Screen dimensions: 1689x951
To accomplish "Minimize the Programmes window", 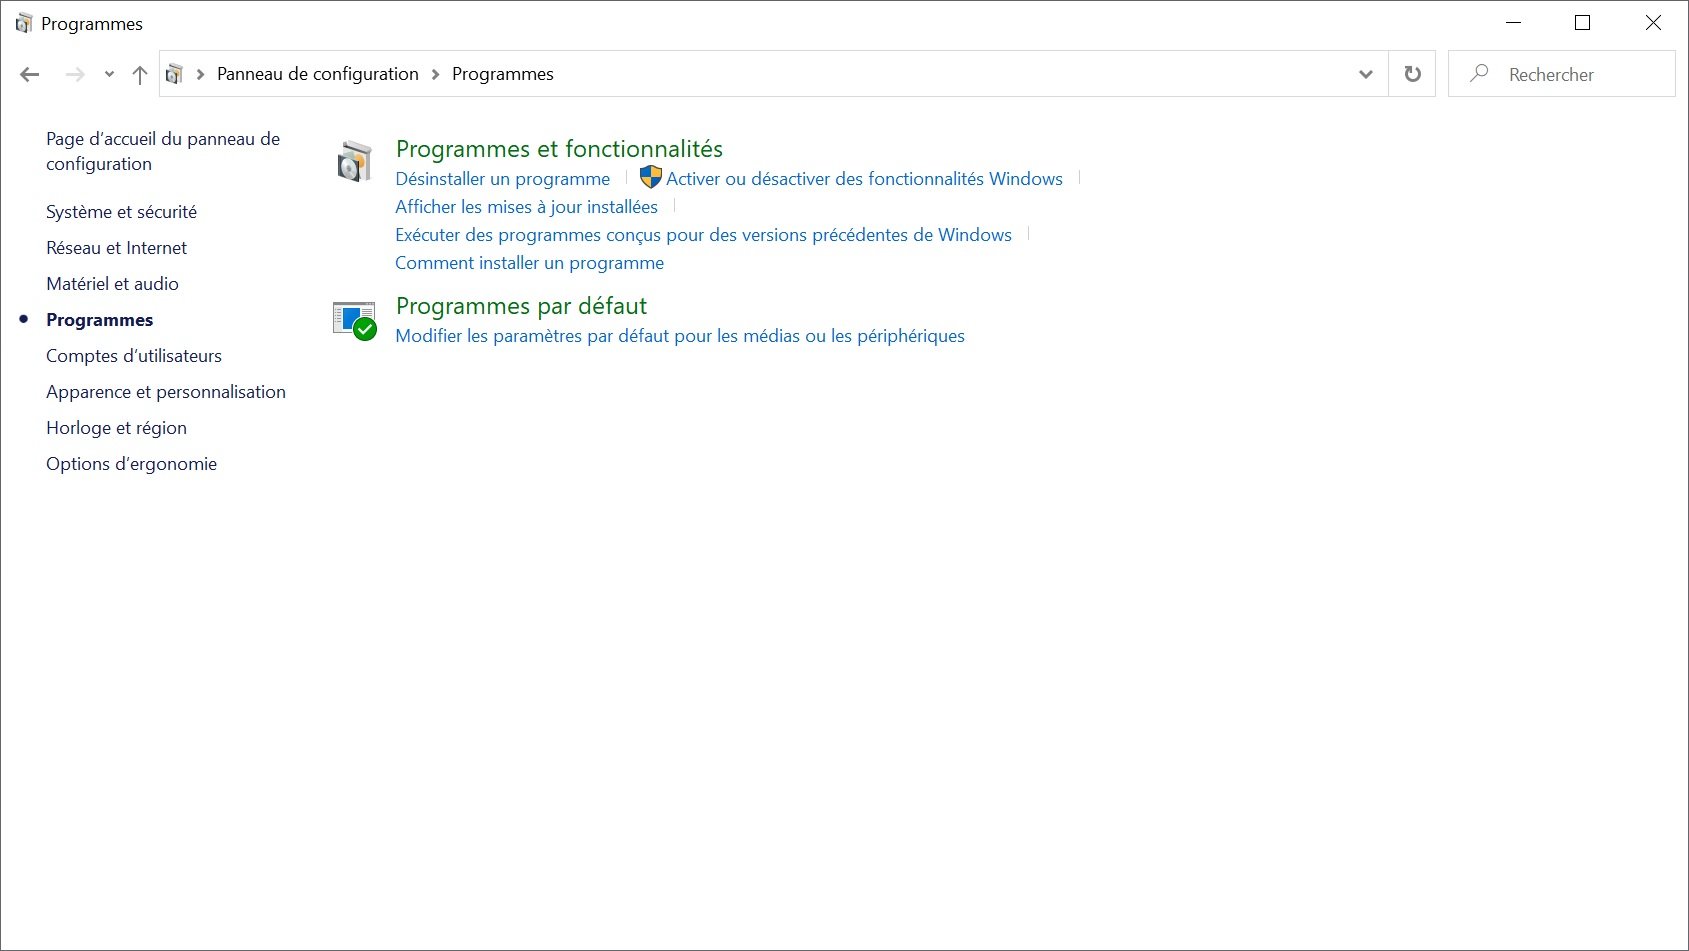I will coord(1513,23).
